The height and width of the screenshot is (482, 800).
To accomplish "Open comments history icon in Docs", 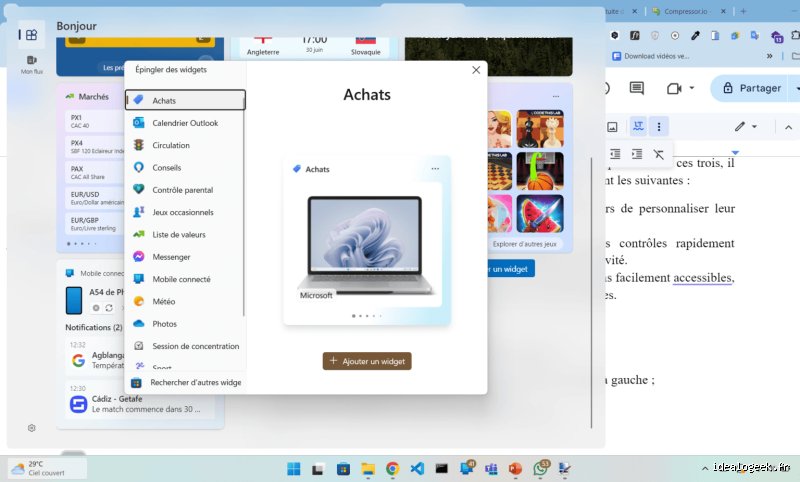I will 636,88.
